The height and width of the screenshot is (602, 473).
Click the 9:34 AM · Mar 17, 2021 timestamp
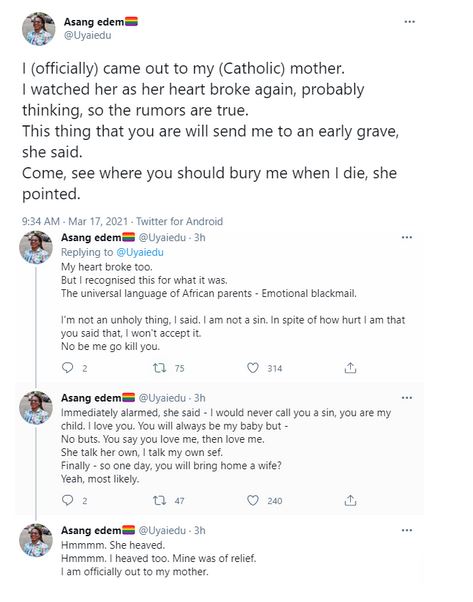coord(74,222)
